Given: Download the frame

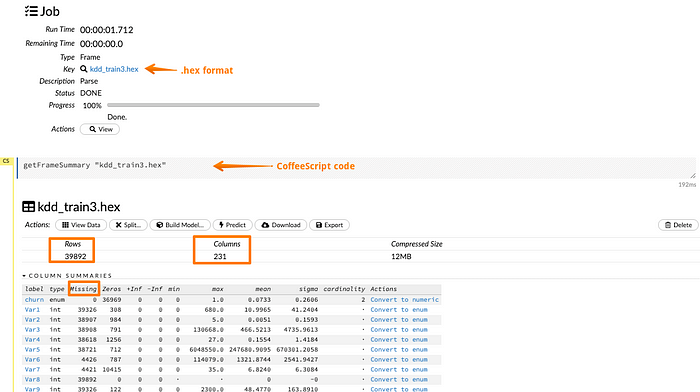Looking at the screenshot, I should pos(281,225).
